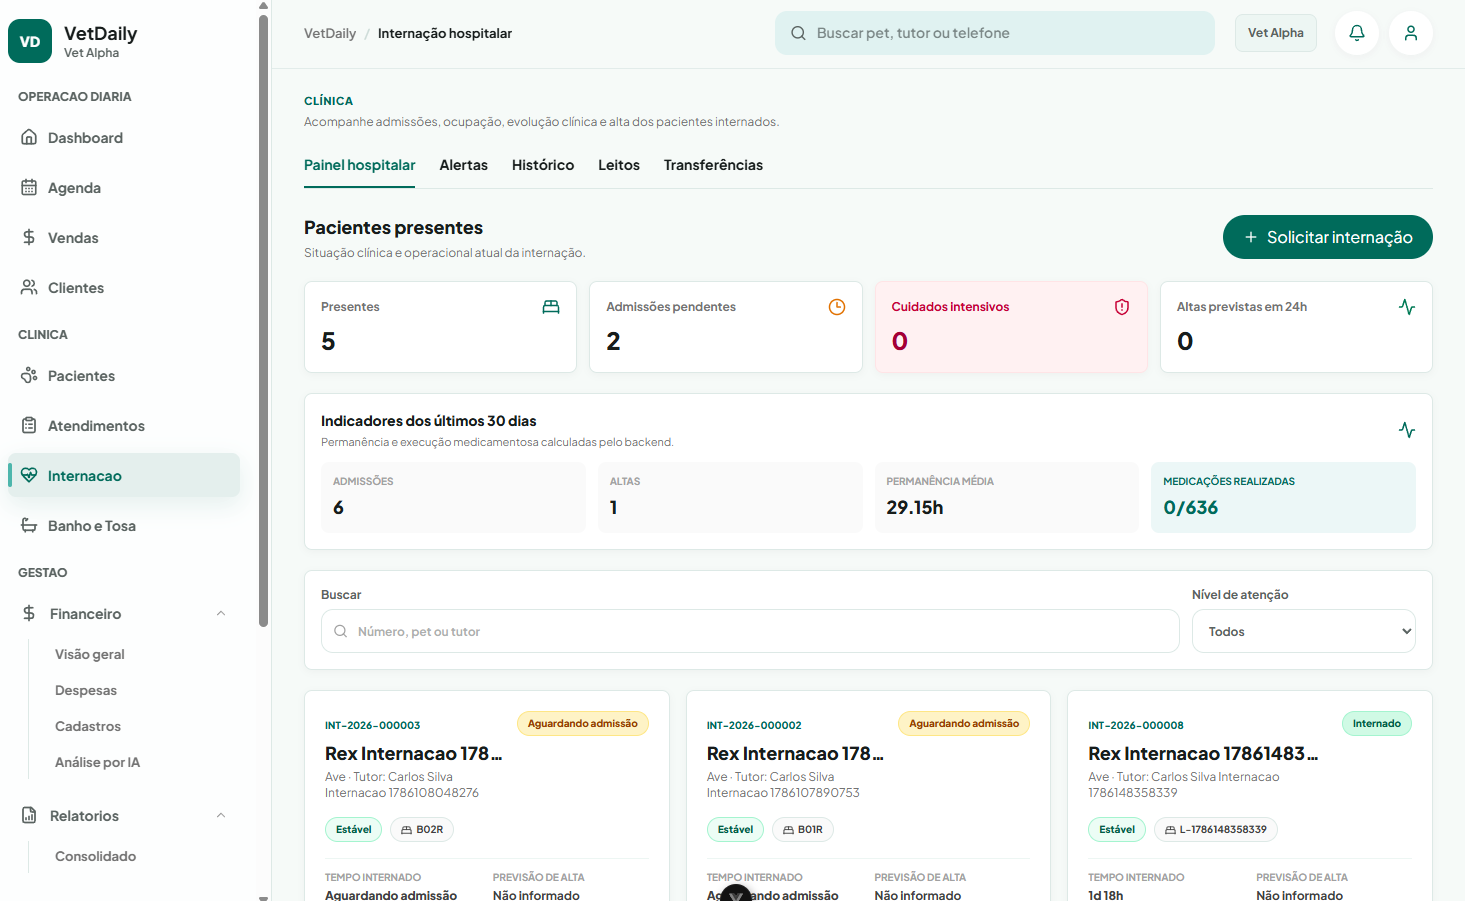
Task: Click the plus icon on Solicitar internação
Action: click(x=1250, y=237)
